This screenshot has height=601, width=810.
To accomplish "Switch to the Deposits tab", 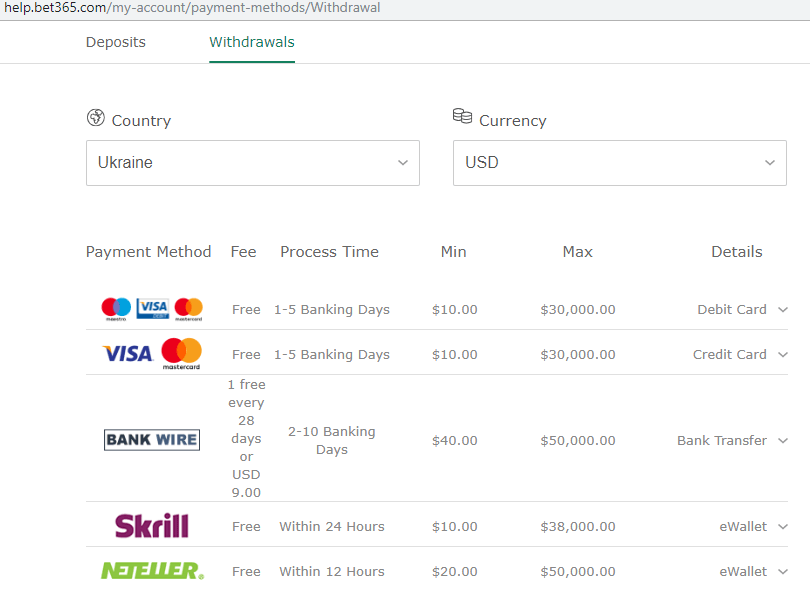I will 116,42.
